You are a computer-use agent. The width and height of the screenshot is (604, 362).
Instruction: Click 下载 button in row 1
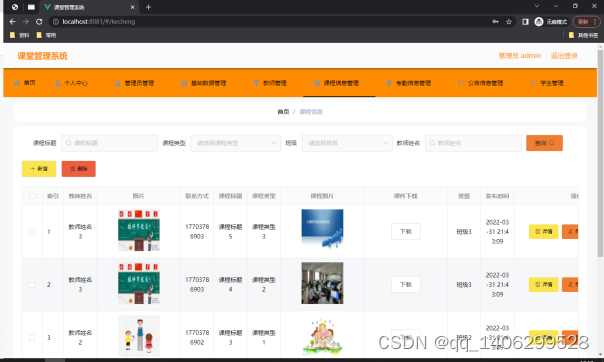(x=406, y=231)
